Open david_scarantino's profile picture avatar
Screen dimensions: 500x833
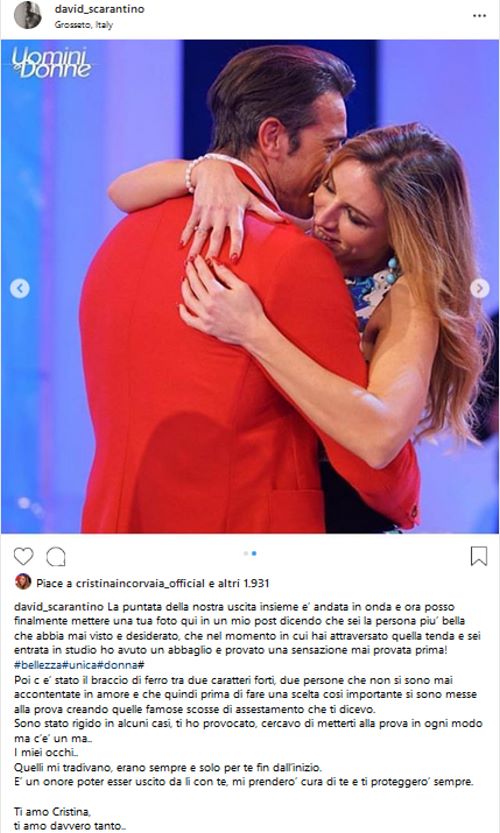point(28,15)
